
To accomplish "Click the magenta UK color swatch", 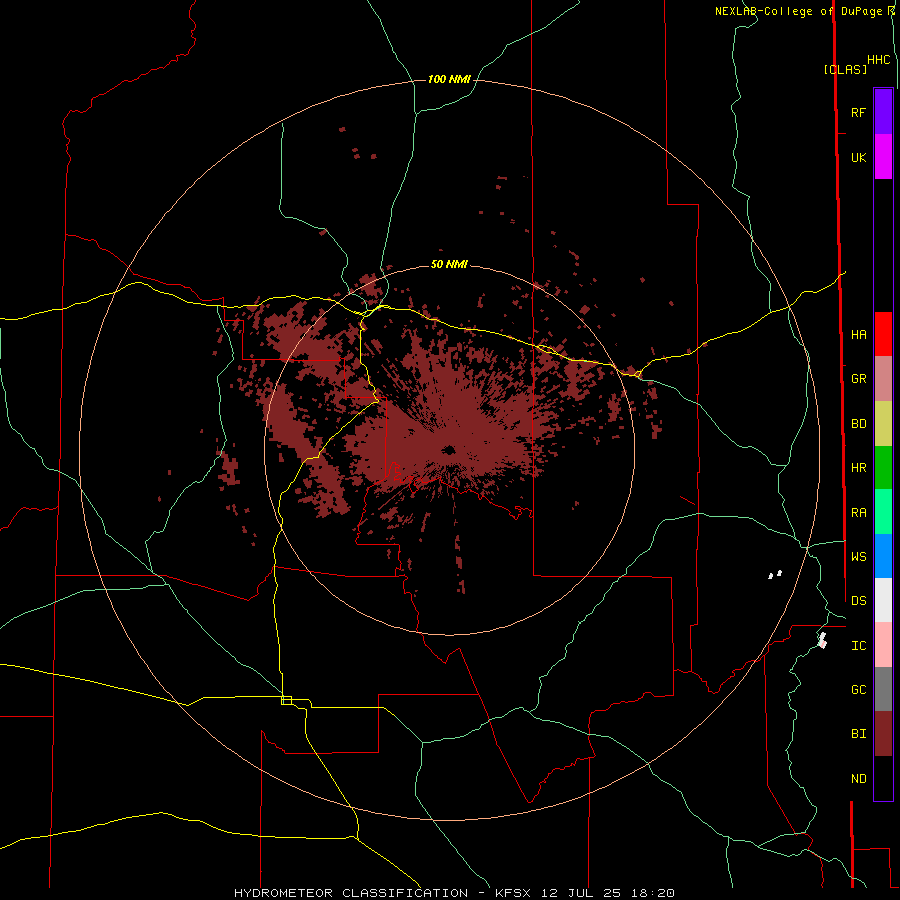I will 883,157.
